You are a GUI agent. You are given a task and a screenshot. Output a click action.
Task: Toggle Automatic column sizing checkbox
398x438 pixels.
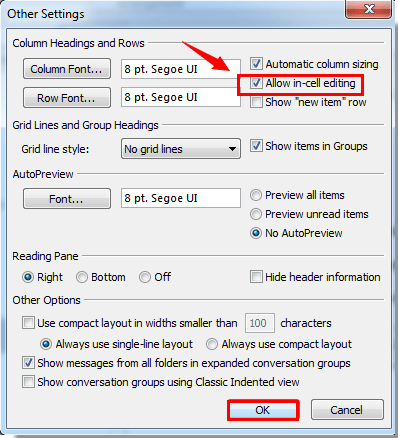[256, 64]
